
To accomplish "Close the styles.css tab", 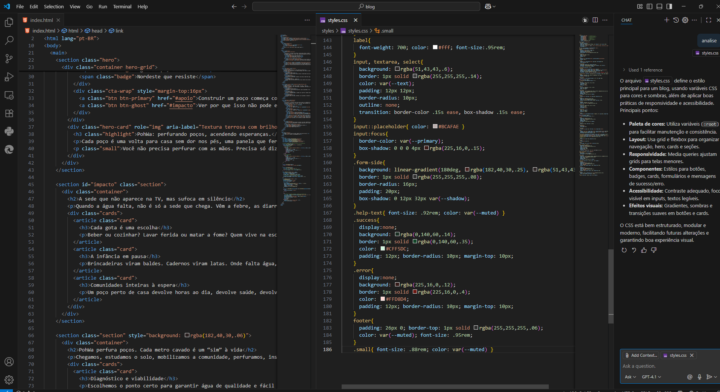I will coord(355,20).
